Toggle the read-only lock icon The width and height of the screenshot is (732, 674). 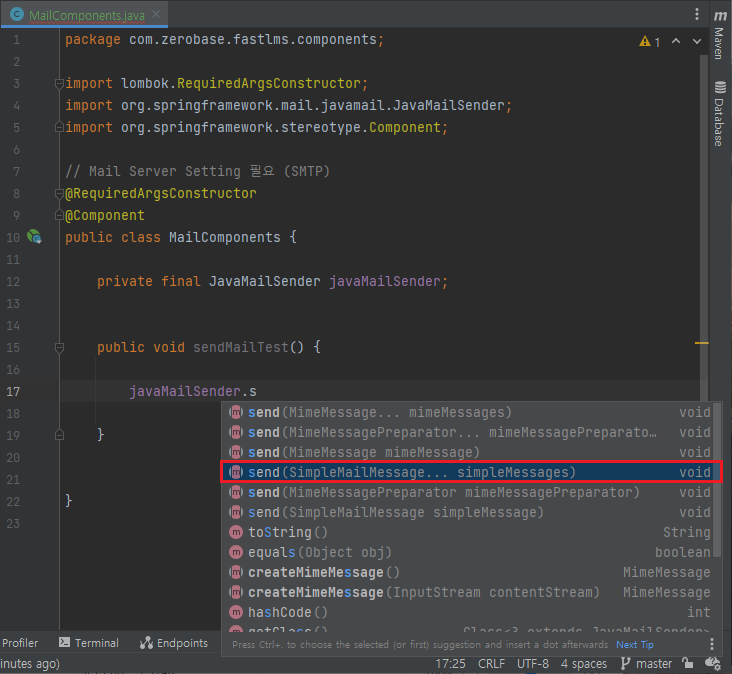tap(687, 663)
